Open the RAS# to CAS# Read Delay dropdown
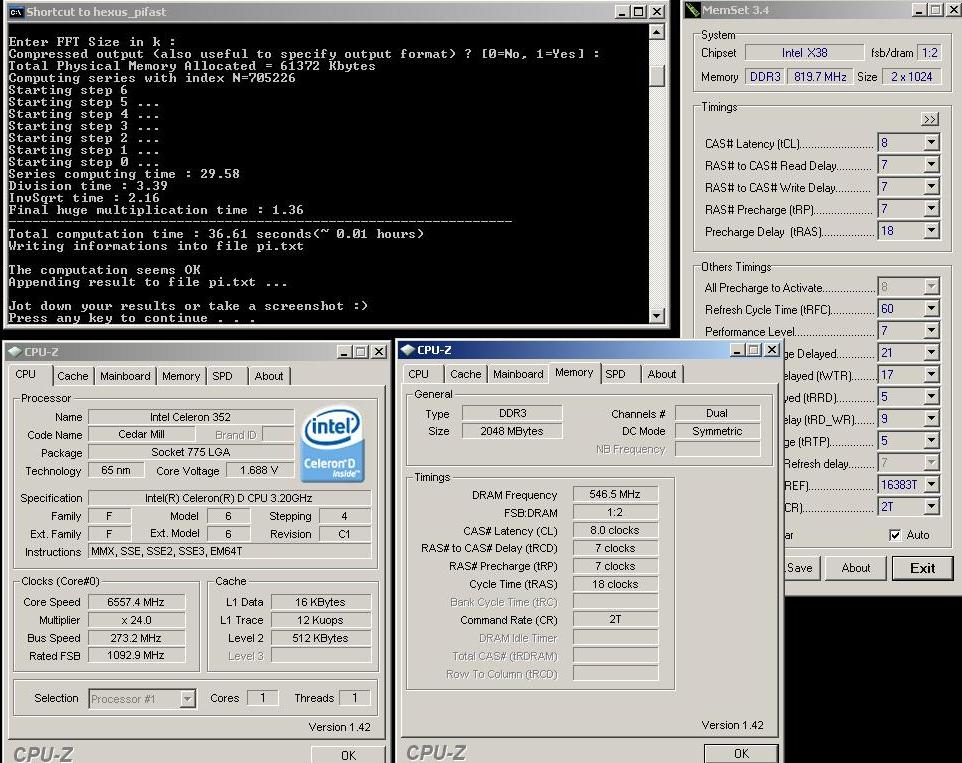Image resolution: width=962 pixels, height=763 pixels. pos(931,165)
